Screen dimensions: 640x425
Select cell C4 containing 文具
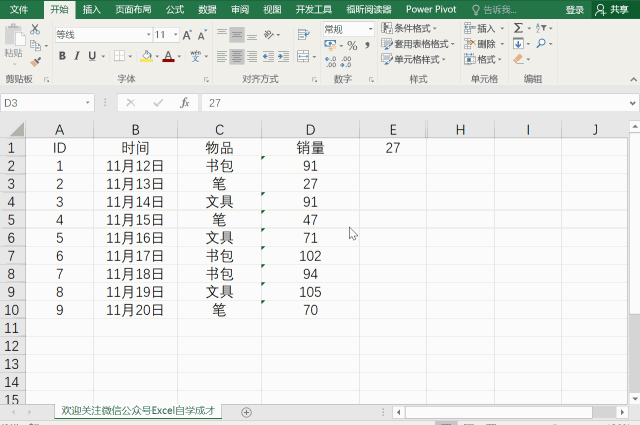click(x=219, y=202)
